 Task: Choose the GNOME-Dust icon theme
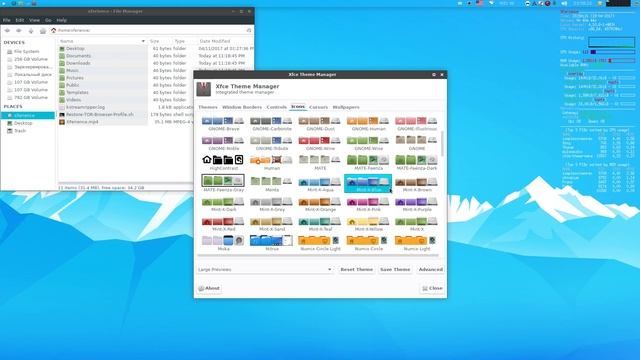click(320, 124)
